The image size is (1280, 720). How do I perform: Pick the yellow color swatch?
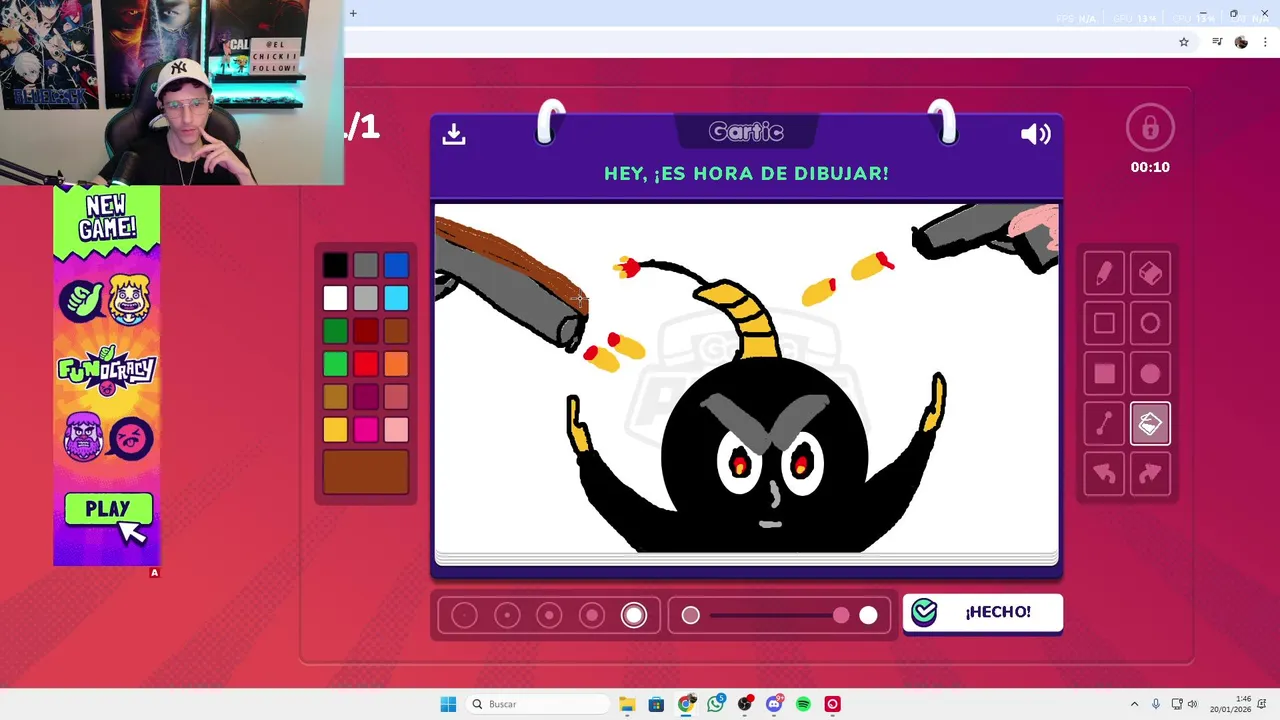335,430
